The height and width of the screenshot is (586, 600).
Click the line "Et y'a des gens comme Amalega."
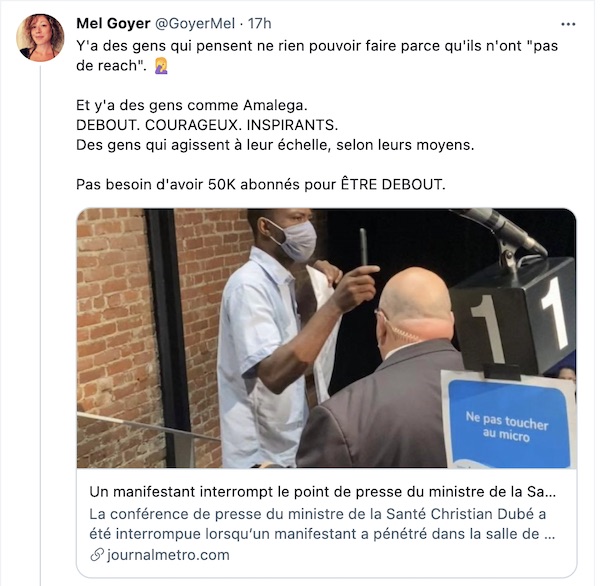tap(192, 105)
